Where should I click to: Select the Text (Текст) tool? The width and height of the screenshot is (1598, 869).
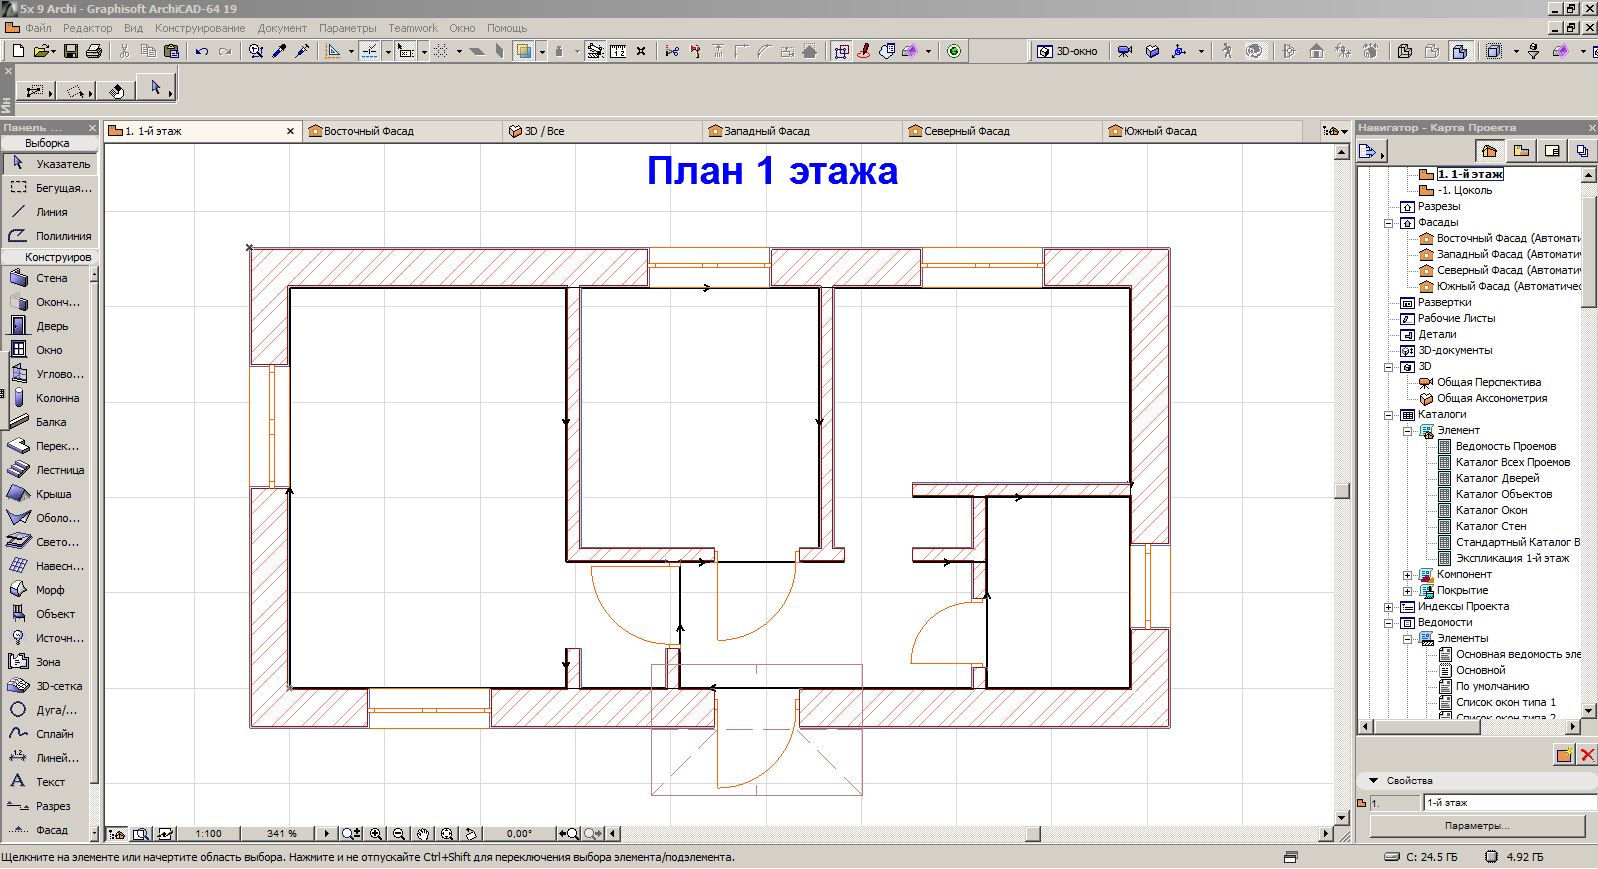48,782
